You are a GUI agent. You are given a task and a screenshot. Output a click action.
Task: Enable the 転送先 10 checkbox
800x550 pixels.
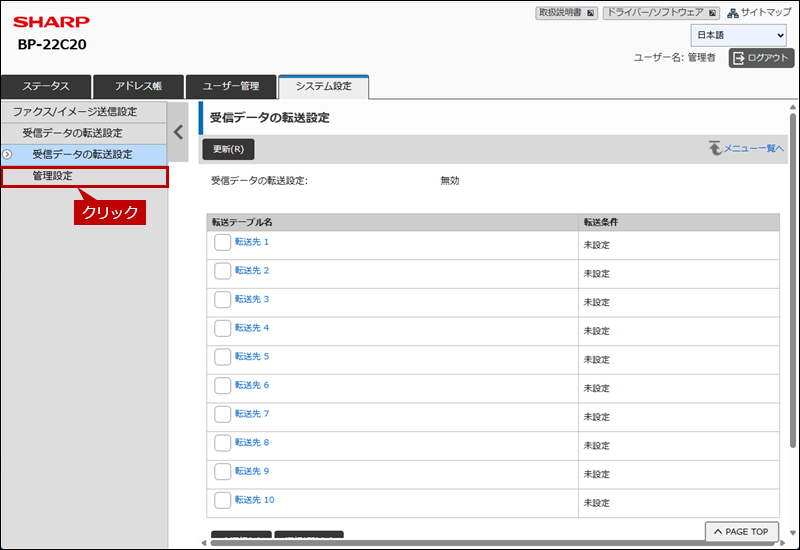pyautogui.click(x=222, y=500)
